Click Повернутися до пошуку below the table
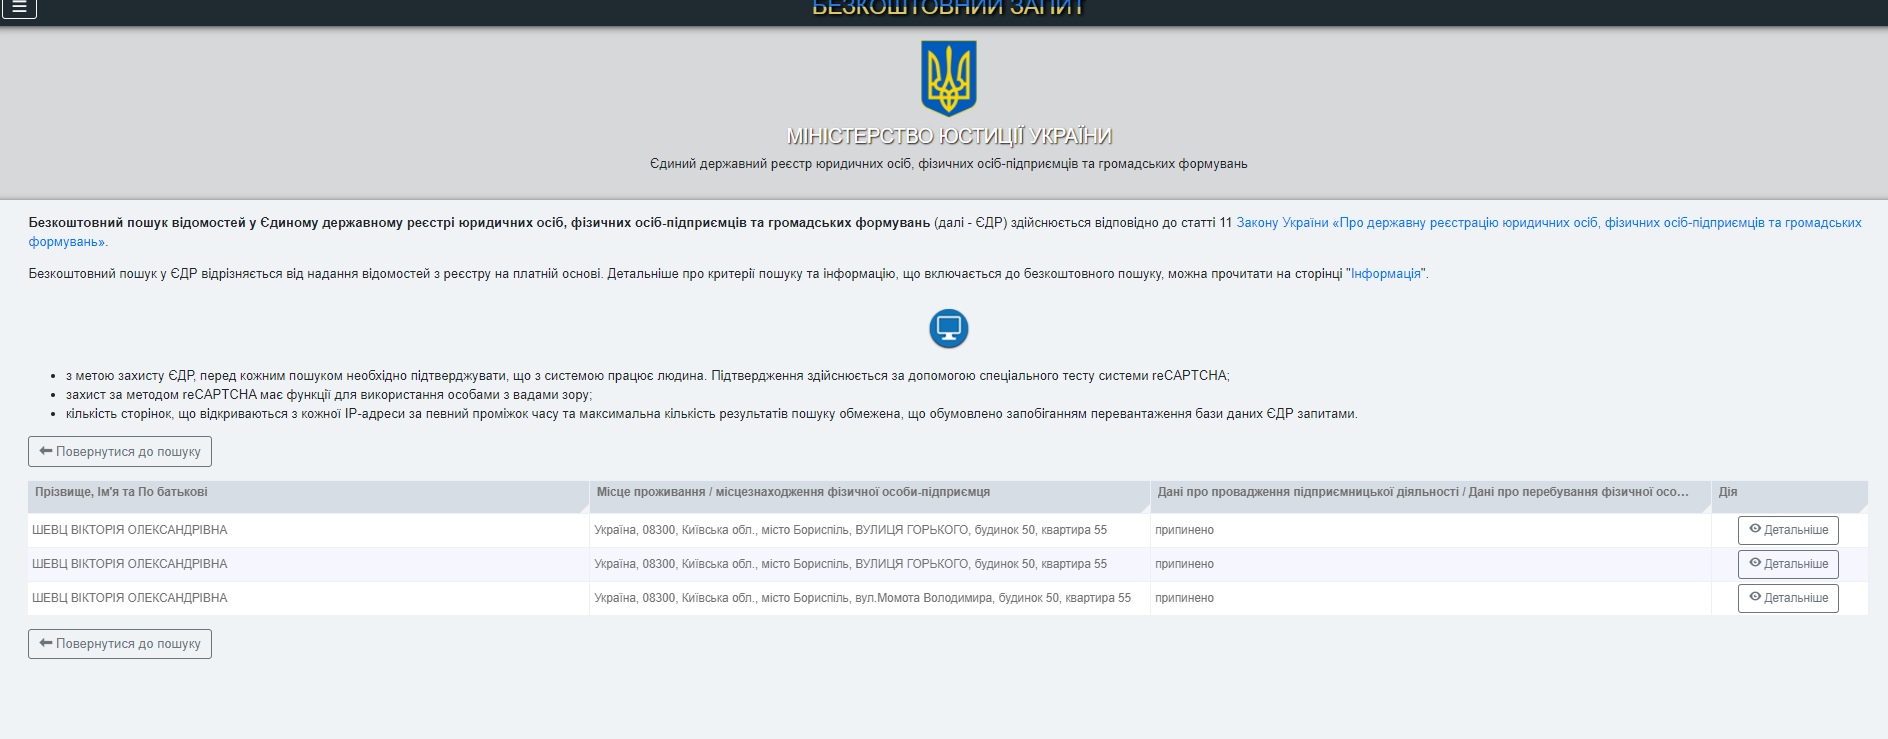This screenshot has height=739, width=1888. (120, 643)
